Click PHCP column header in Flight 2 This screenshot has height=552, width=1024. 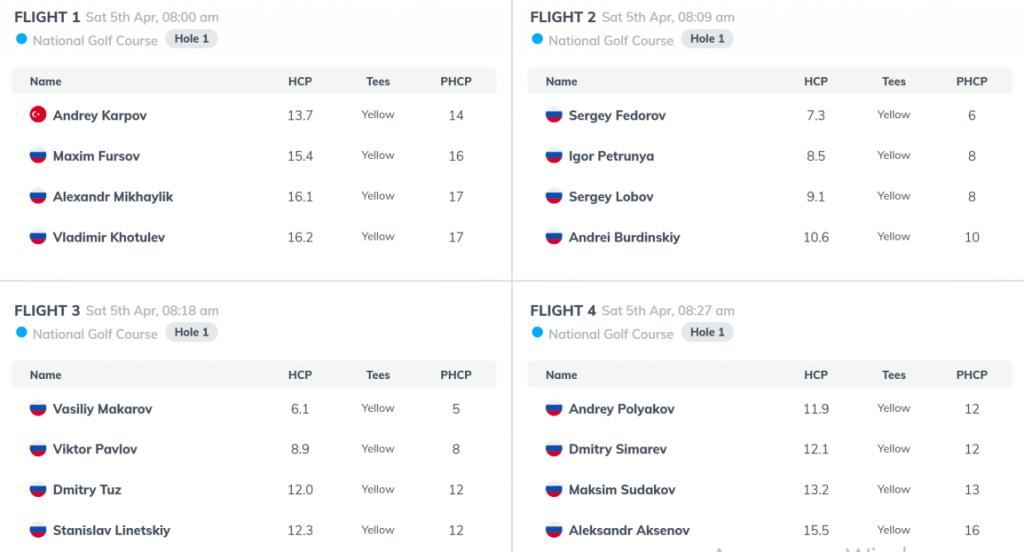[x=972, y=82]
